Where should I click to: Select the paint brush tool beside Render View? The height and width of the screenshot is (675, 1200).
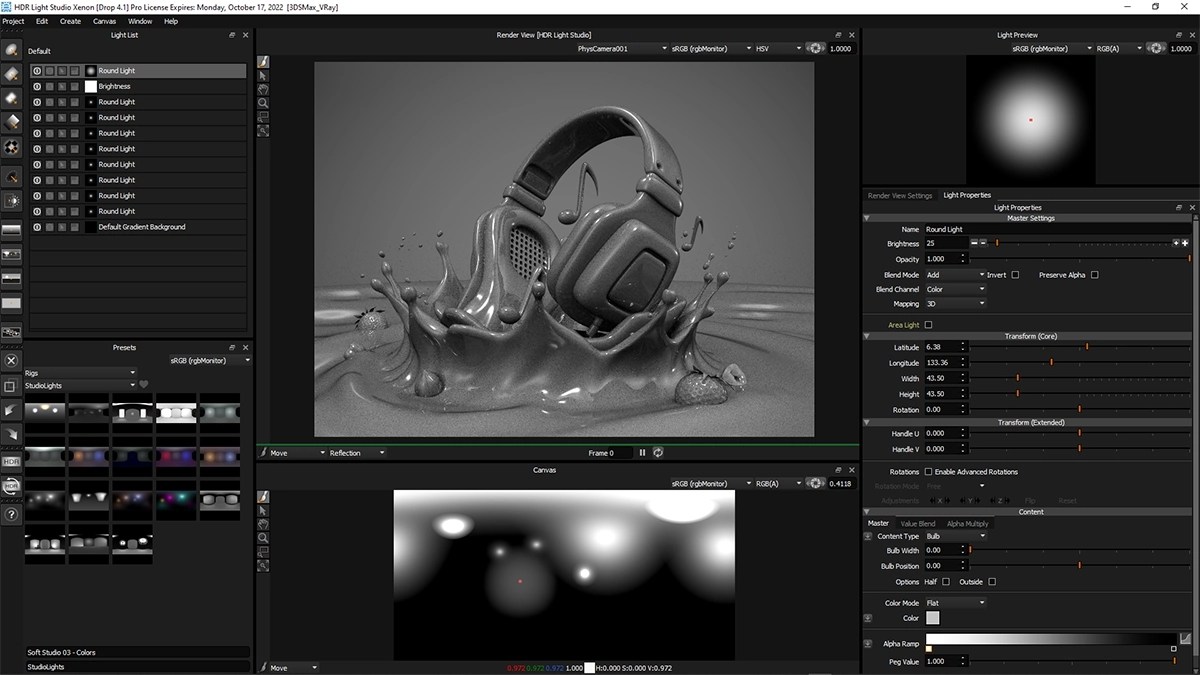click(265, 62)
